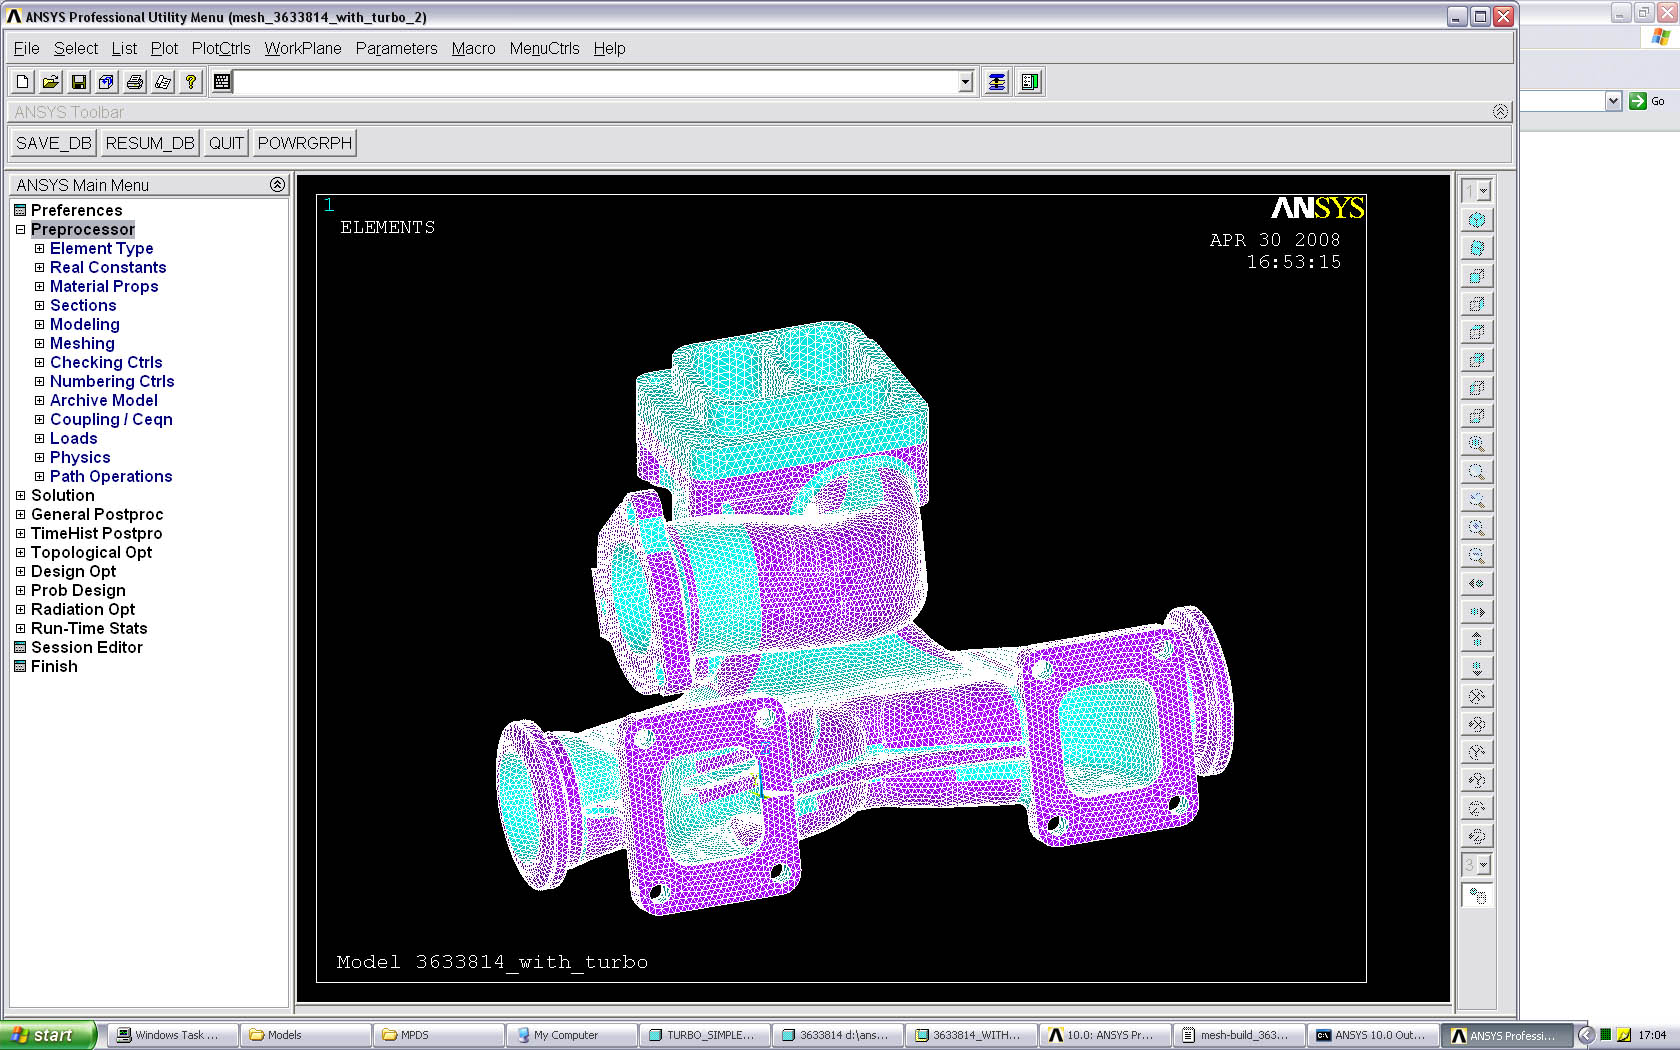Open the PlotCtrls menu

point(221,48)
